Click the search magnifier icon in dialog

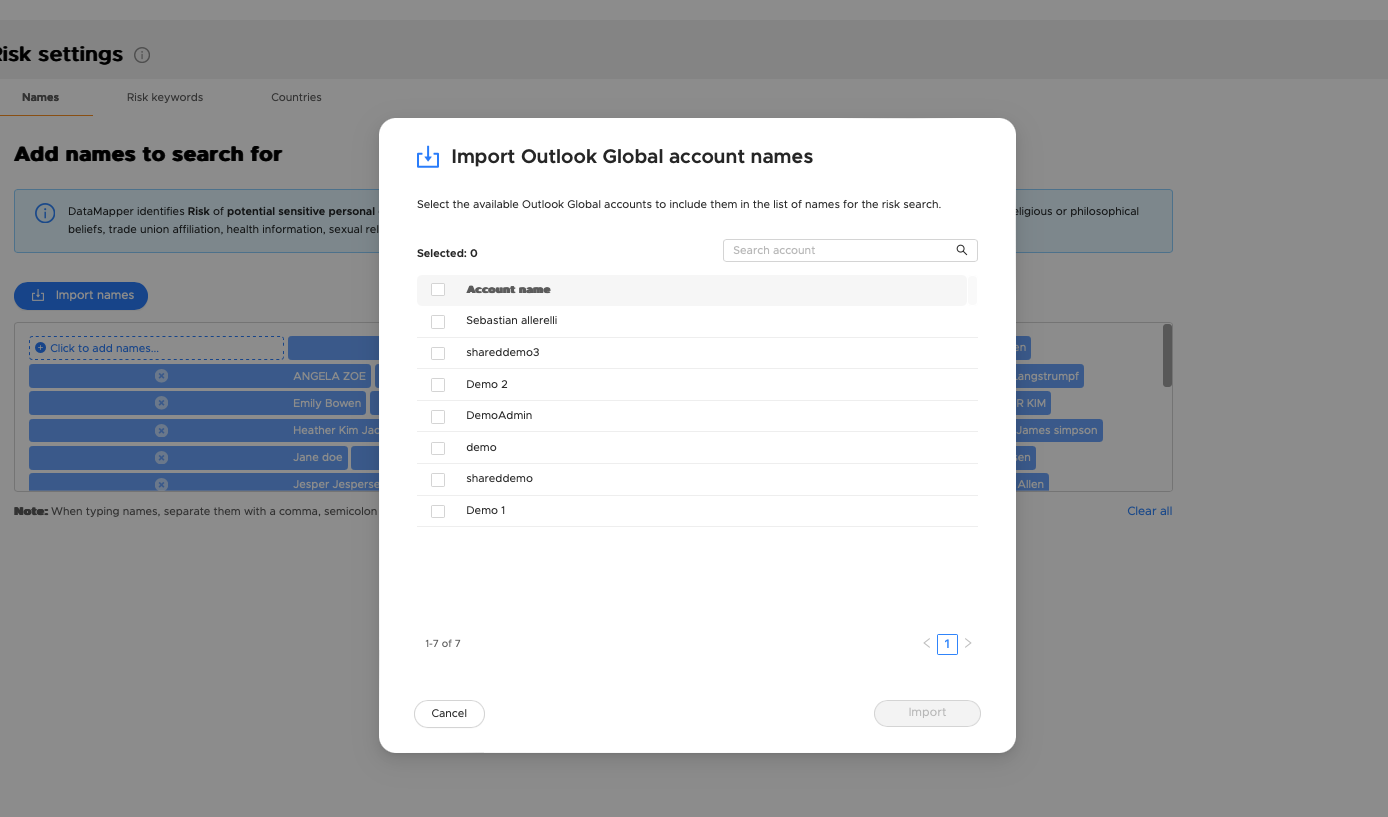click(x=961, y=250)
